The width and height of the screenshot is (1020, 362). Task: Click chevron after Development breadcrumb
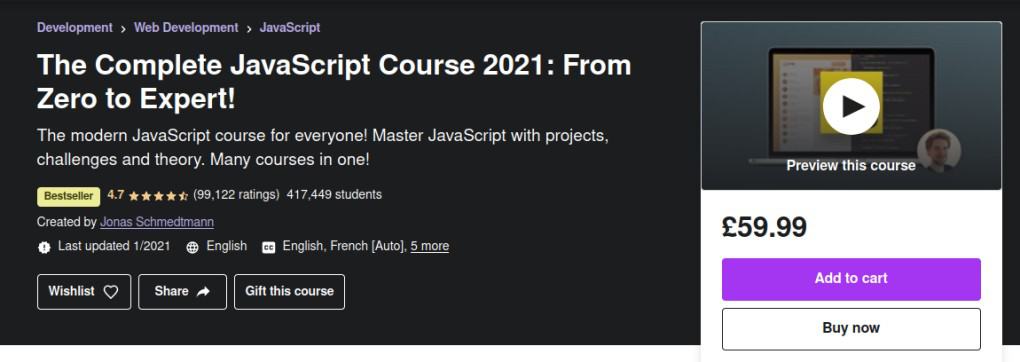123,28
